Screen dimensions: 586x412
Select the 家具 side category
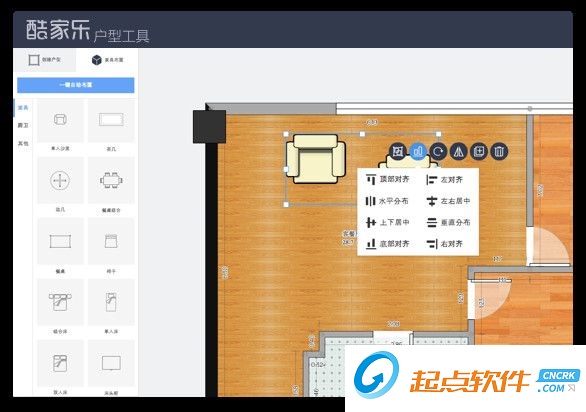point(23,108)
